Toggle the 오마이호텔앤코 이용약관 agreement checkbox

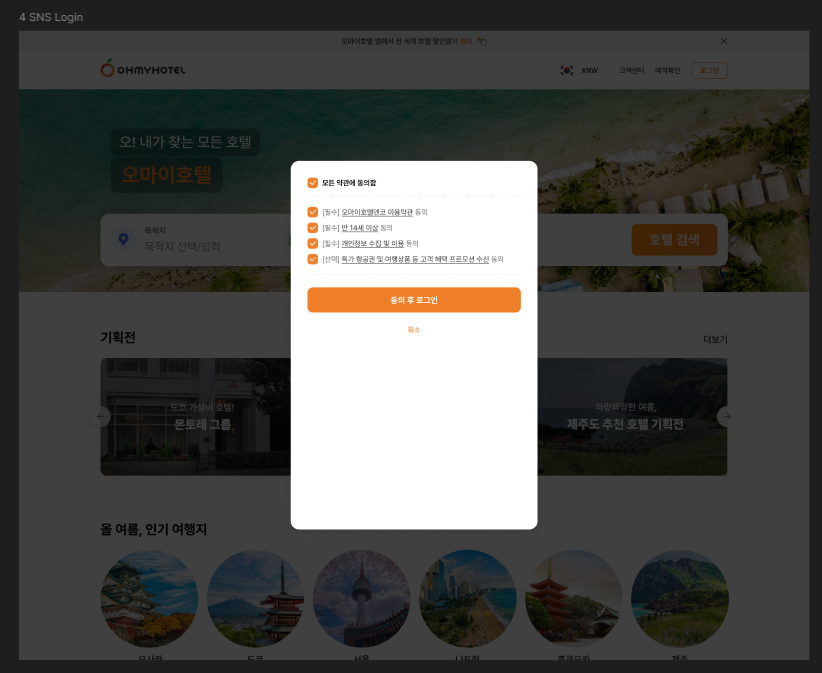coord(312,212)
